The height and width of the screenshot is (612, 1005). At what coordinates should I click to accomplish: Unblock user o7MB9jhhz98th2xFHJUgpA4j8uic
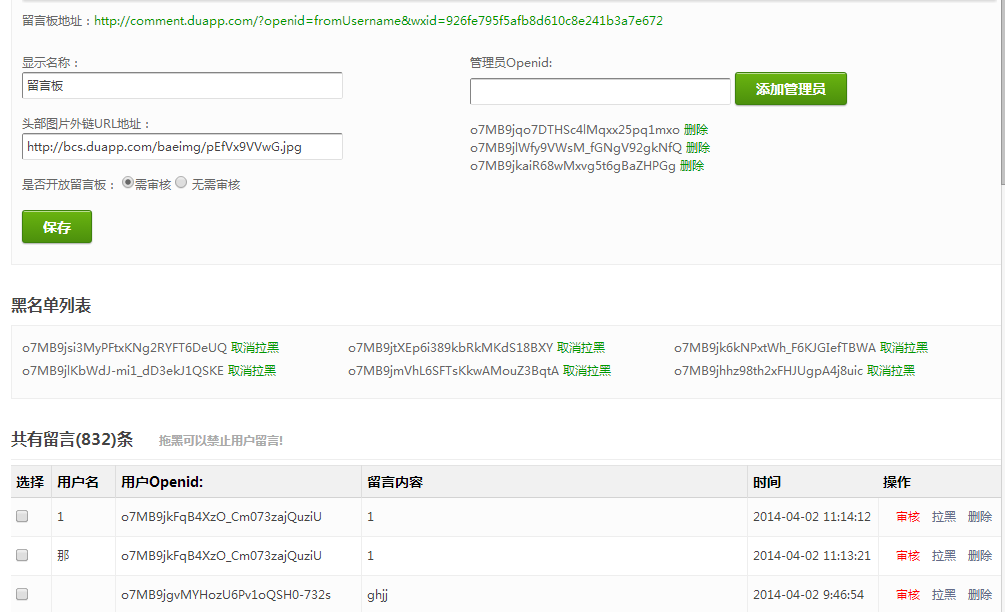pyautogui.click(x=891, y=370)
